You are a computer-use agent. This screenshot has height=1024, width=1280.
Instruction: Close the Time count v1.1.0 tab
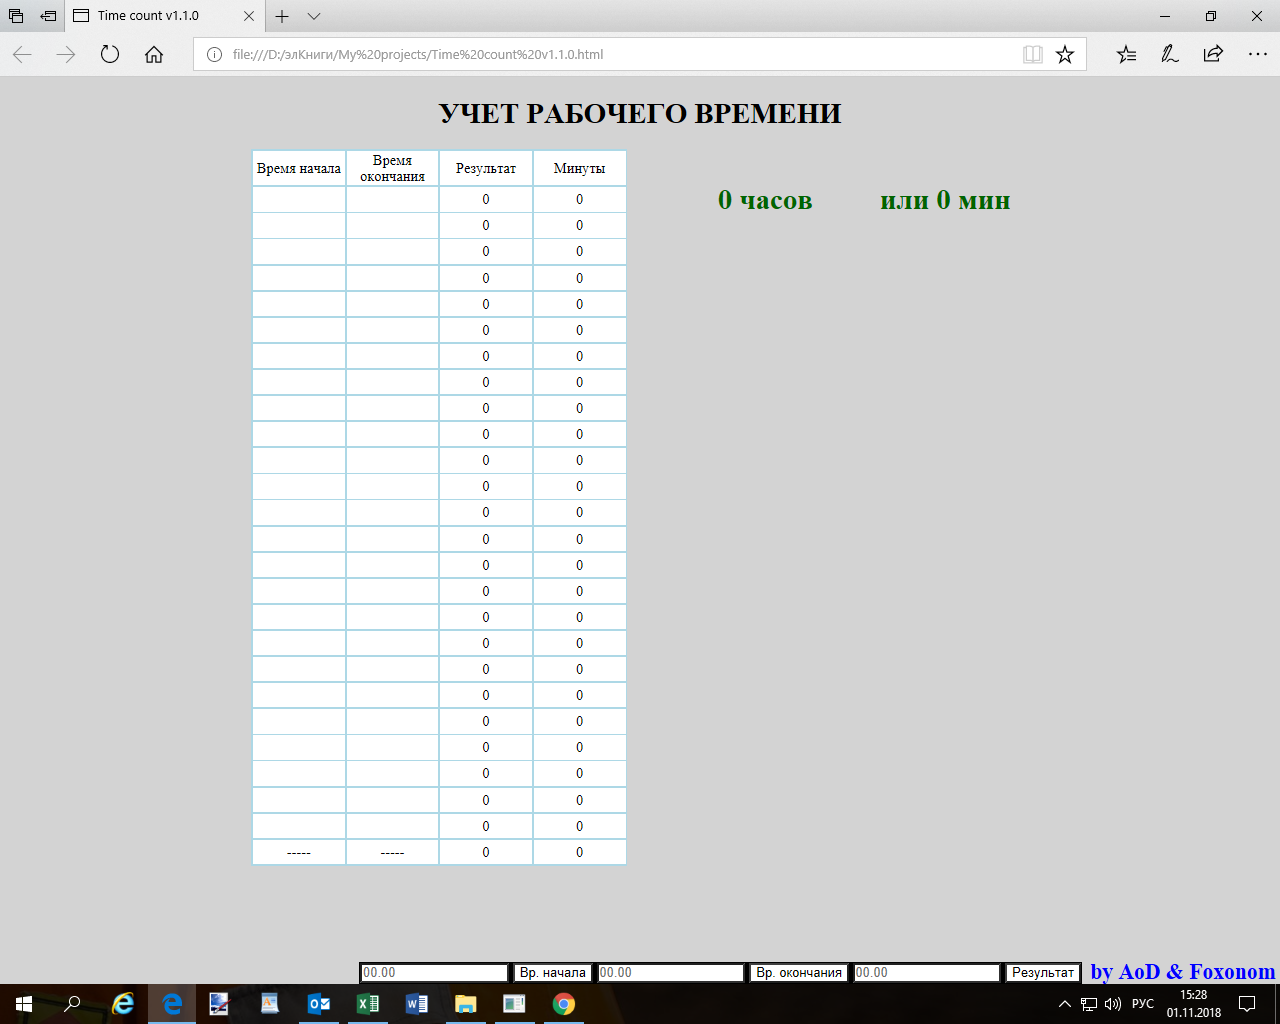pyautogui.click(x=249, y=16)
